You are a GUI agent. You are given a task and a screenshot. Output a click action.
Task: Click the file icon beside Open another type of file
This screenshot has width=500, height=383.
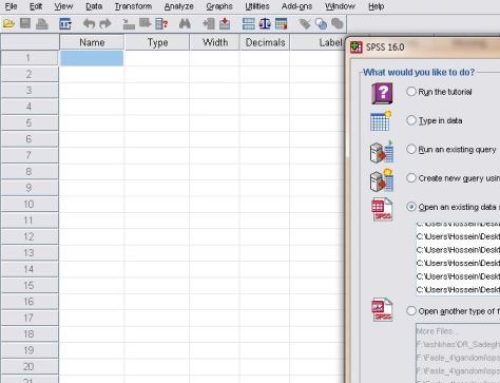[382, 309]
